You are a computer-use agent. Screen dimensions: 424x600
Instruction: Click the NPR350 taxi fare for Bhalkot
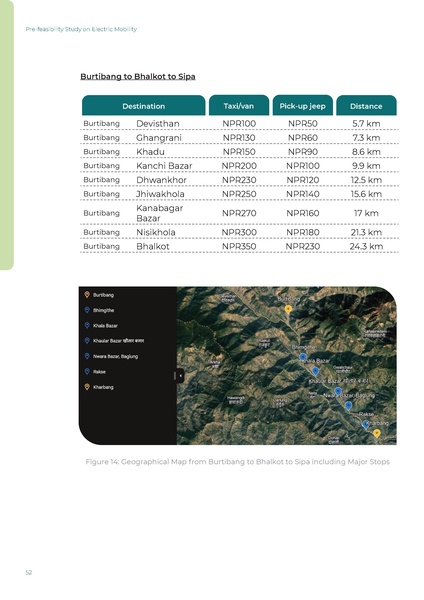tap(239, 246)
